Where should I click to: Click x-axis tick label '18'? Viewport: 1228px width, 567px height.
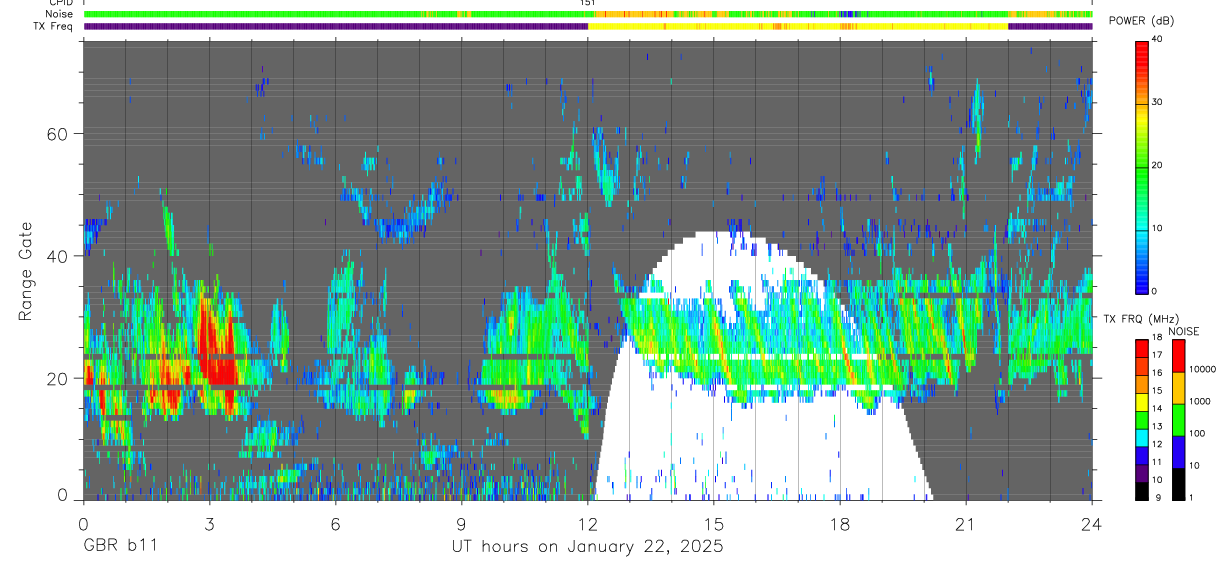840,523
